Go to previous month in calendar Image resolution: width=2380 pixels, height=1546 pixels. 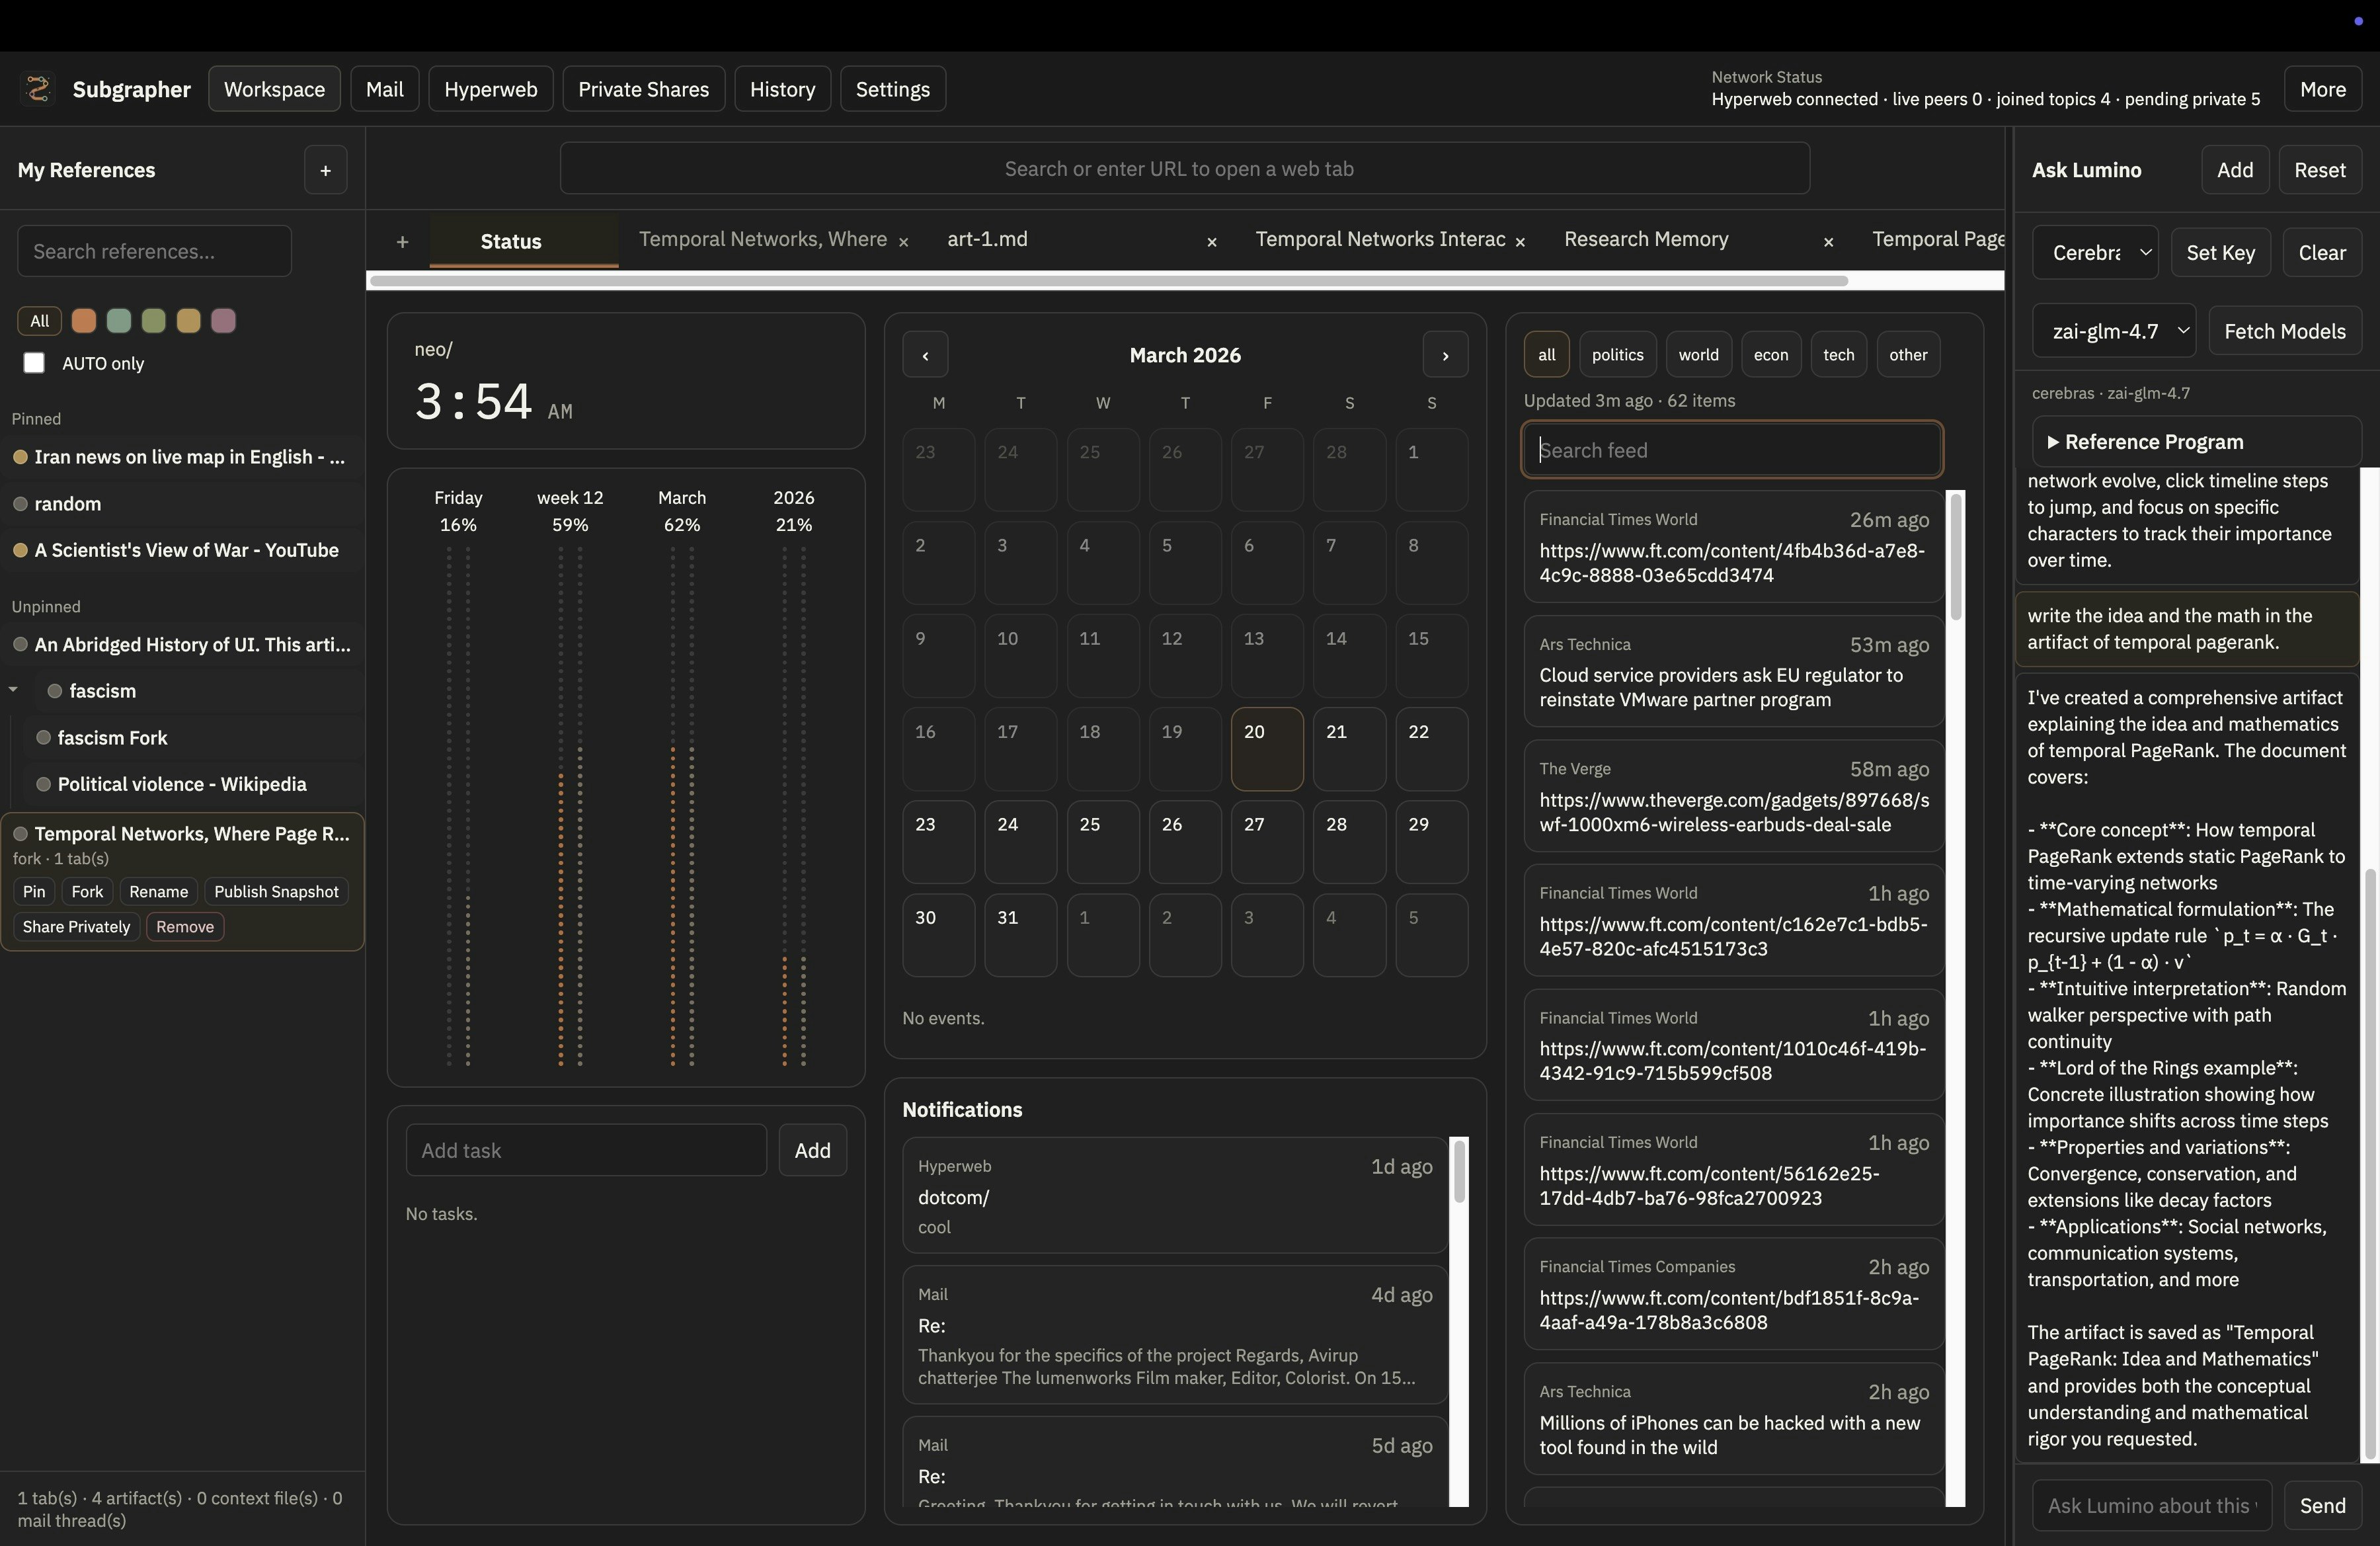925,355
